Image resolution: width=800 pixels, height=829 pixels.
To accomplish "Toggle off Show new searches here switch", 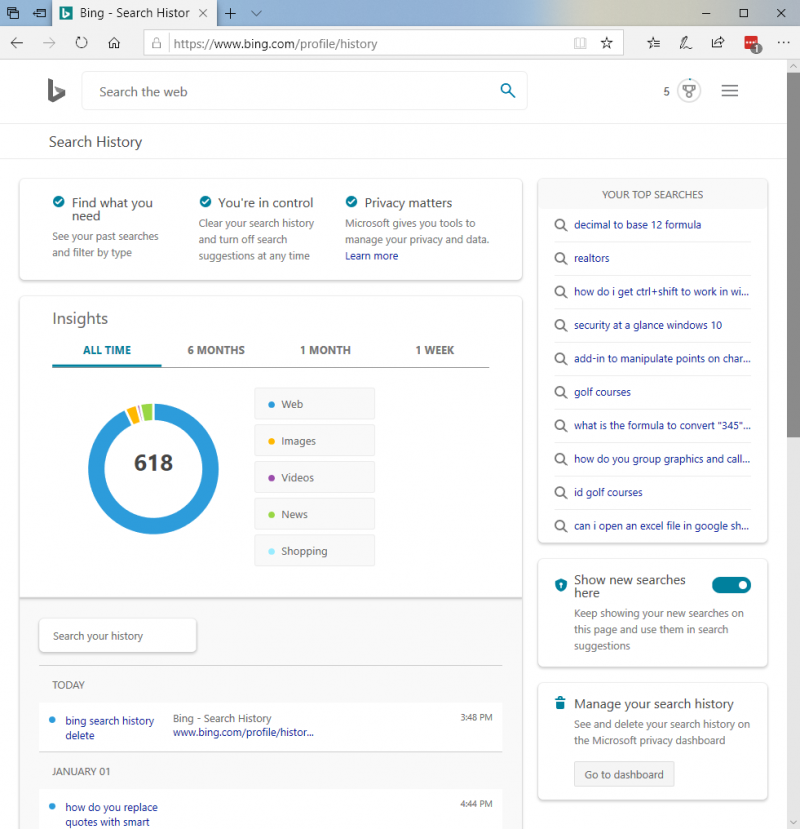I will coord(731,585).
